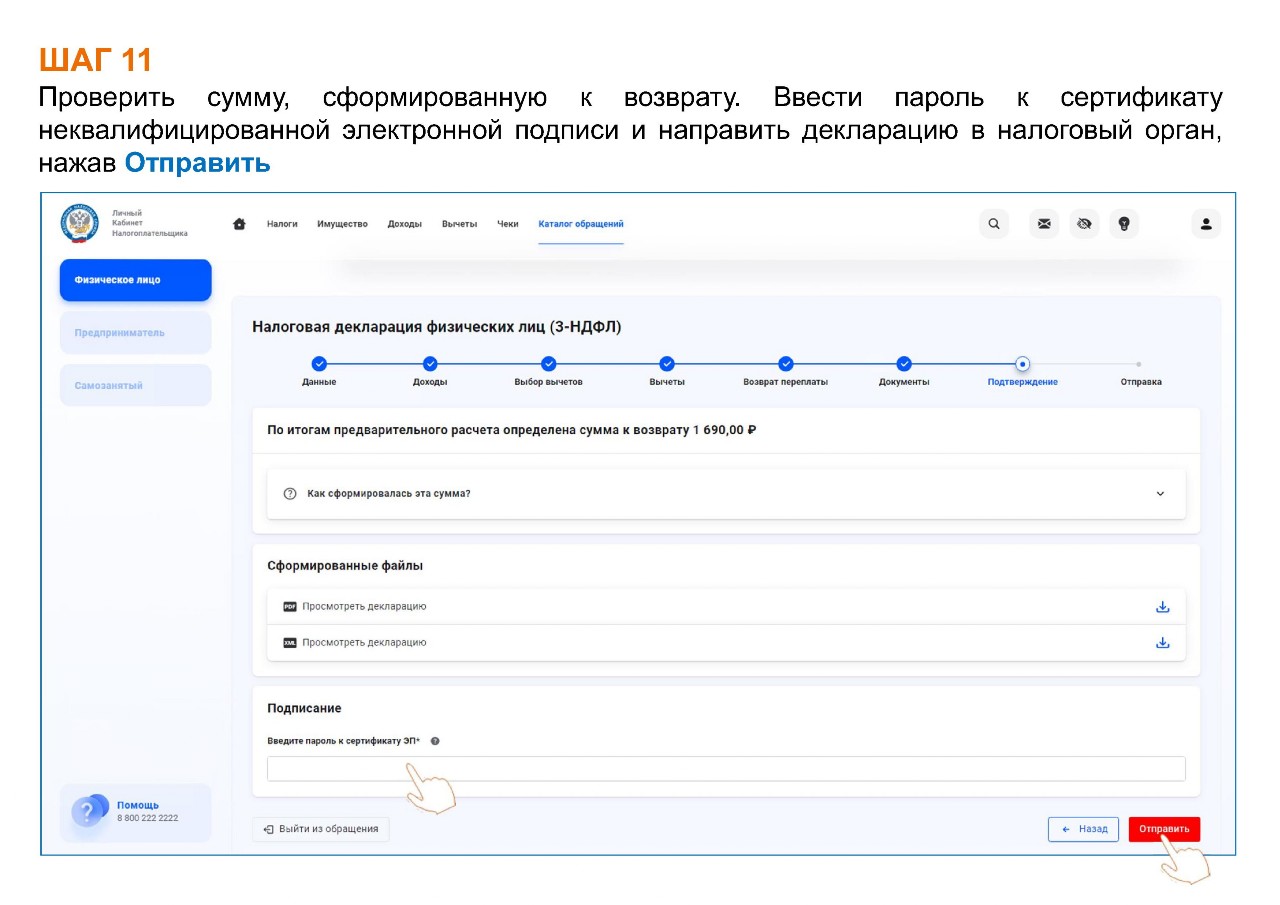The image size is (1280, 905).
Task: Click the lightbulb hints icon
Action: (1123, 224)
